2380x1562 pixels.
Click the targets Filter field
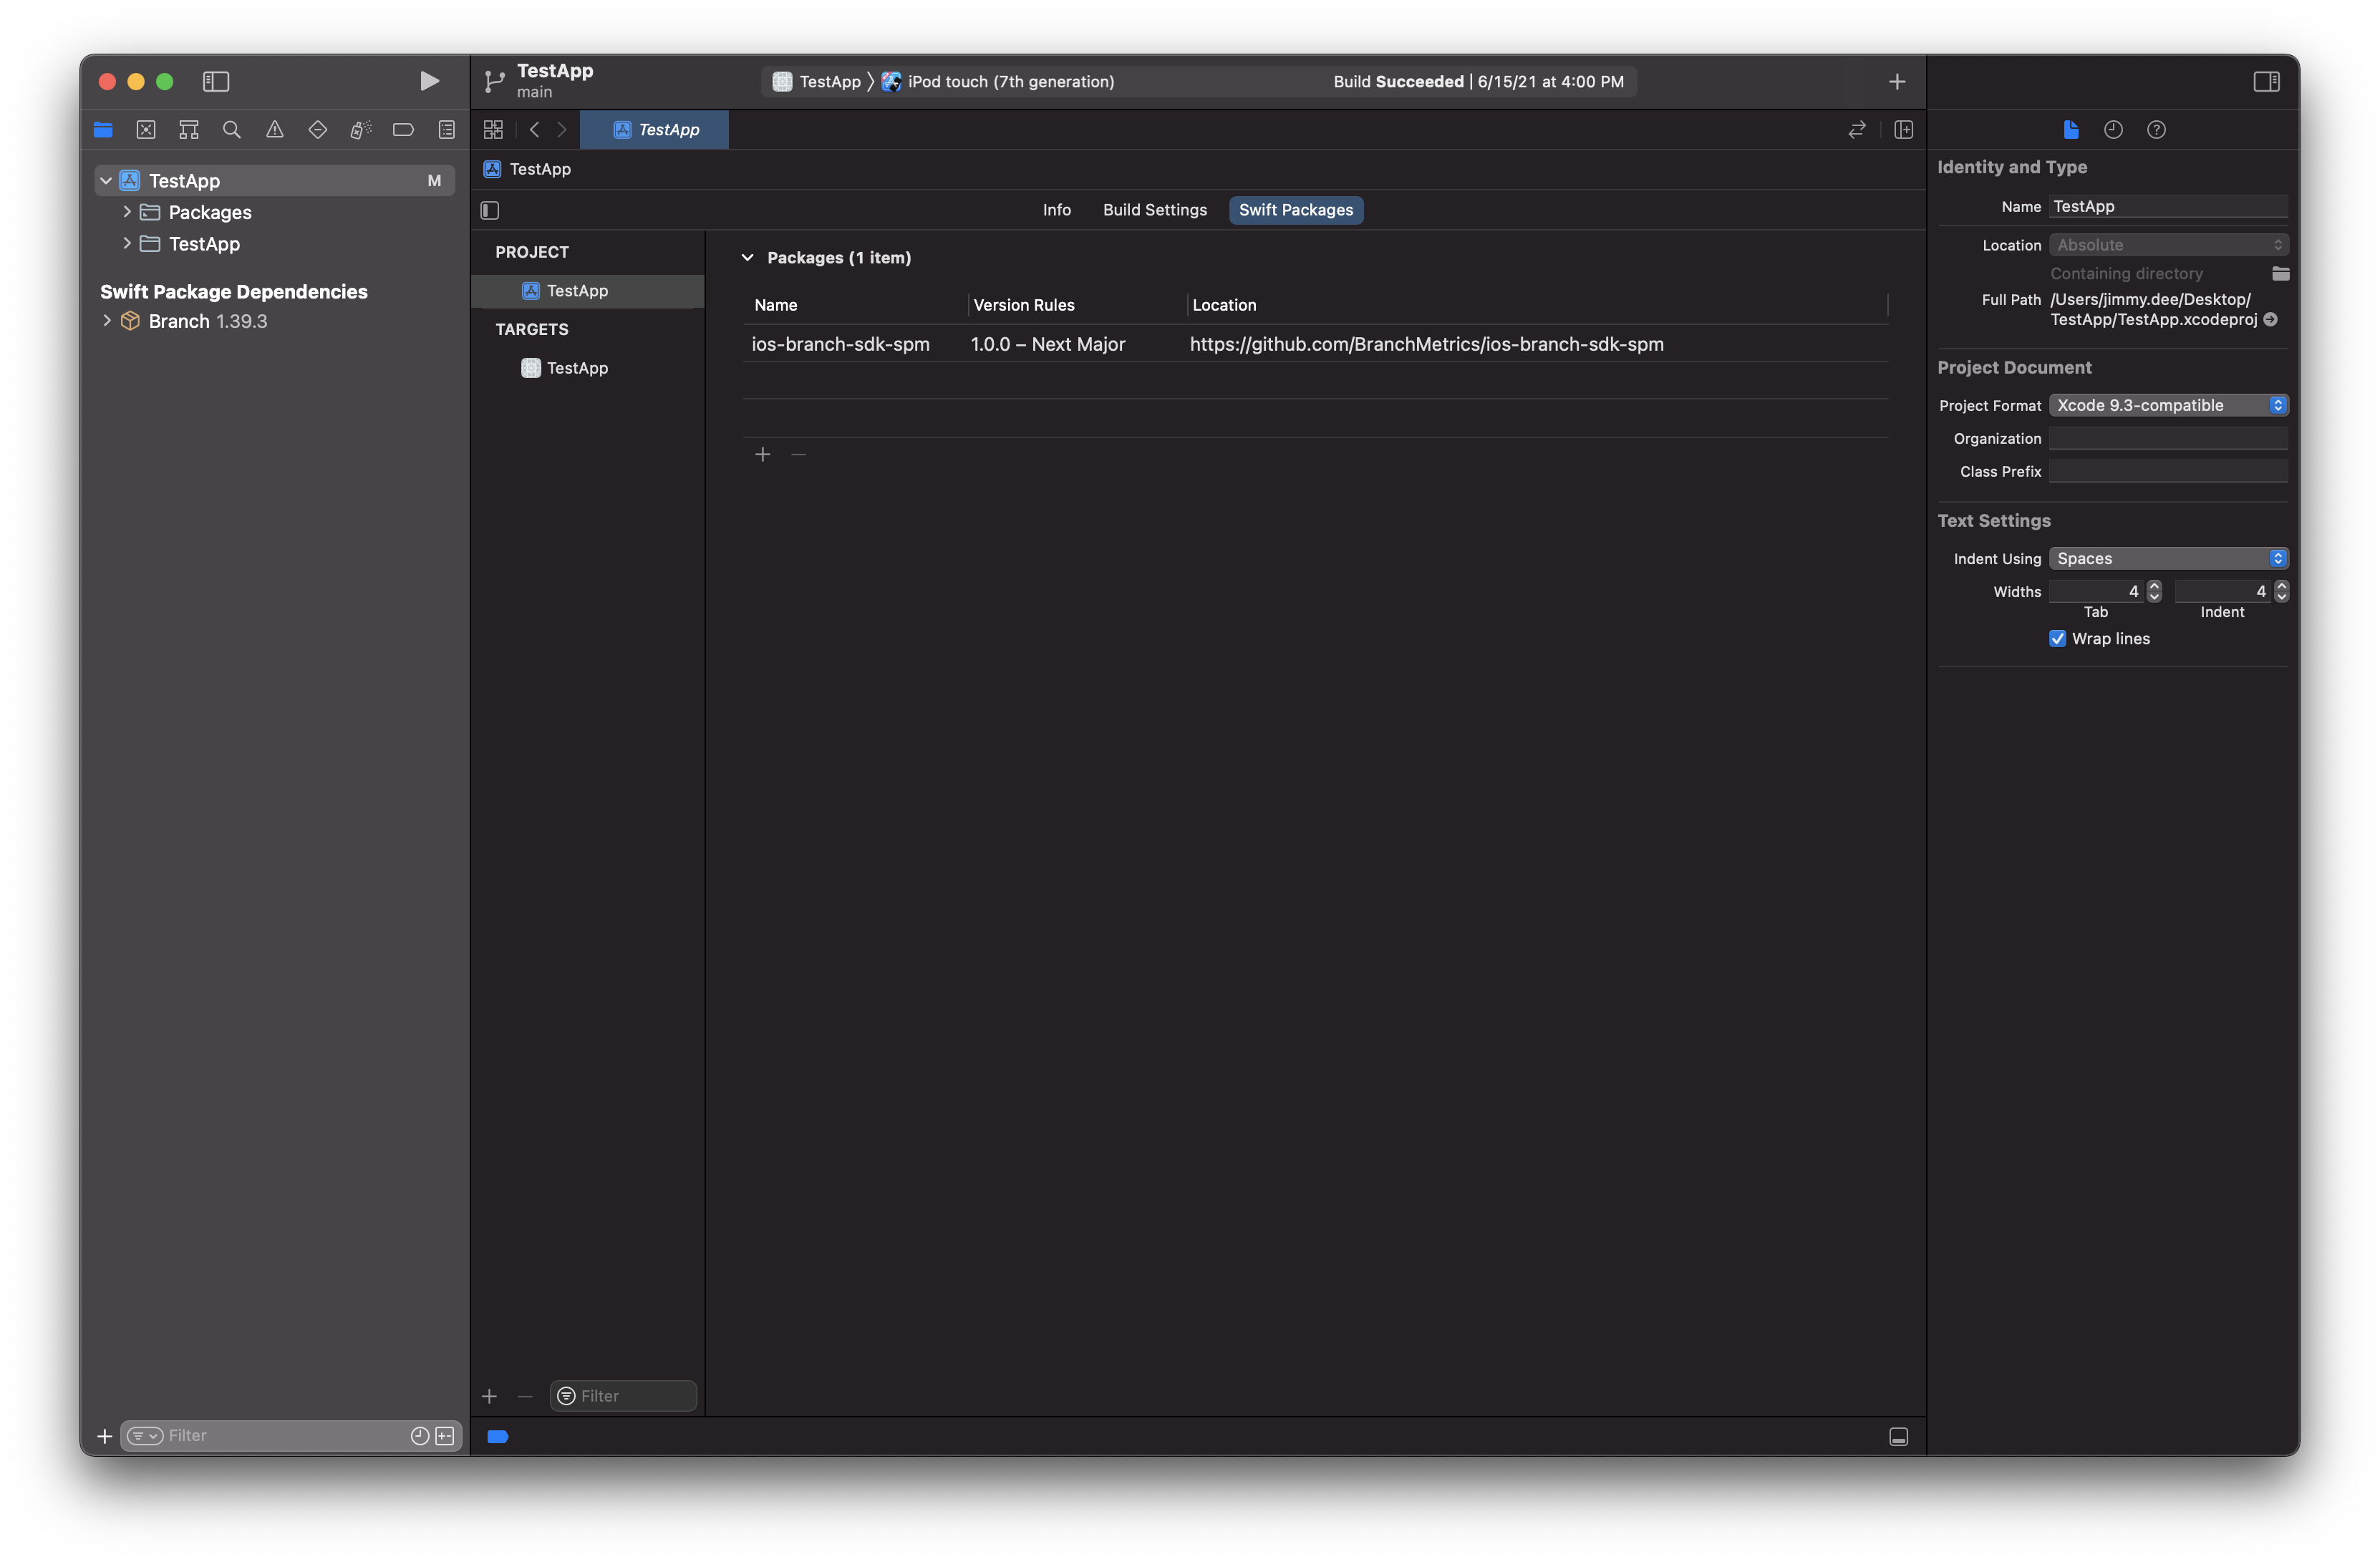[x=623, y=1396]
